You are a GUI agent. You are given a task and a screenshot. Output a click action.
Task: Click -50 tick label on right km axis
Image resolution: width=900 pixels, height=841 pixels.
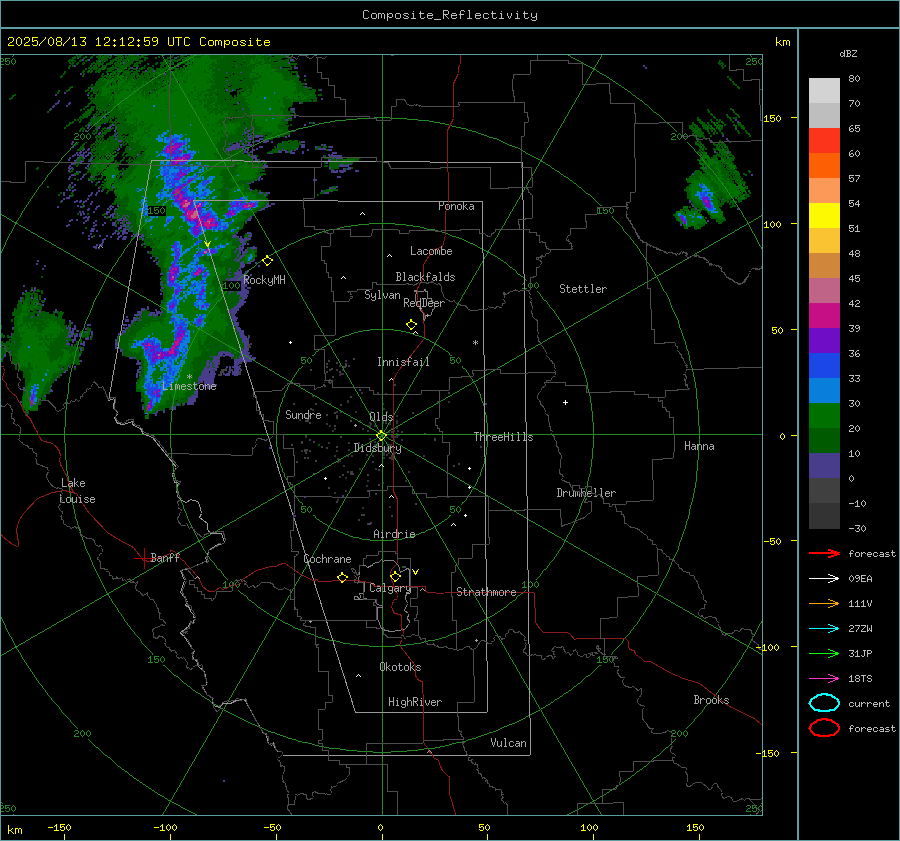772,541
